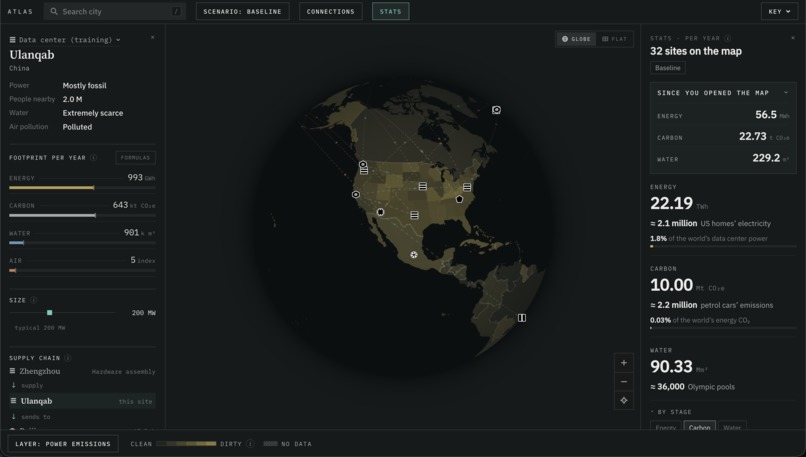
Task: Recenter the globe with the locate button
Action: [624, 400]
